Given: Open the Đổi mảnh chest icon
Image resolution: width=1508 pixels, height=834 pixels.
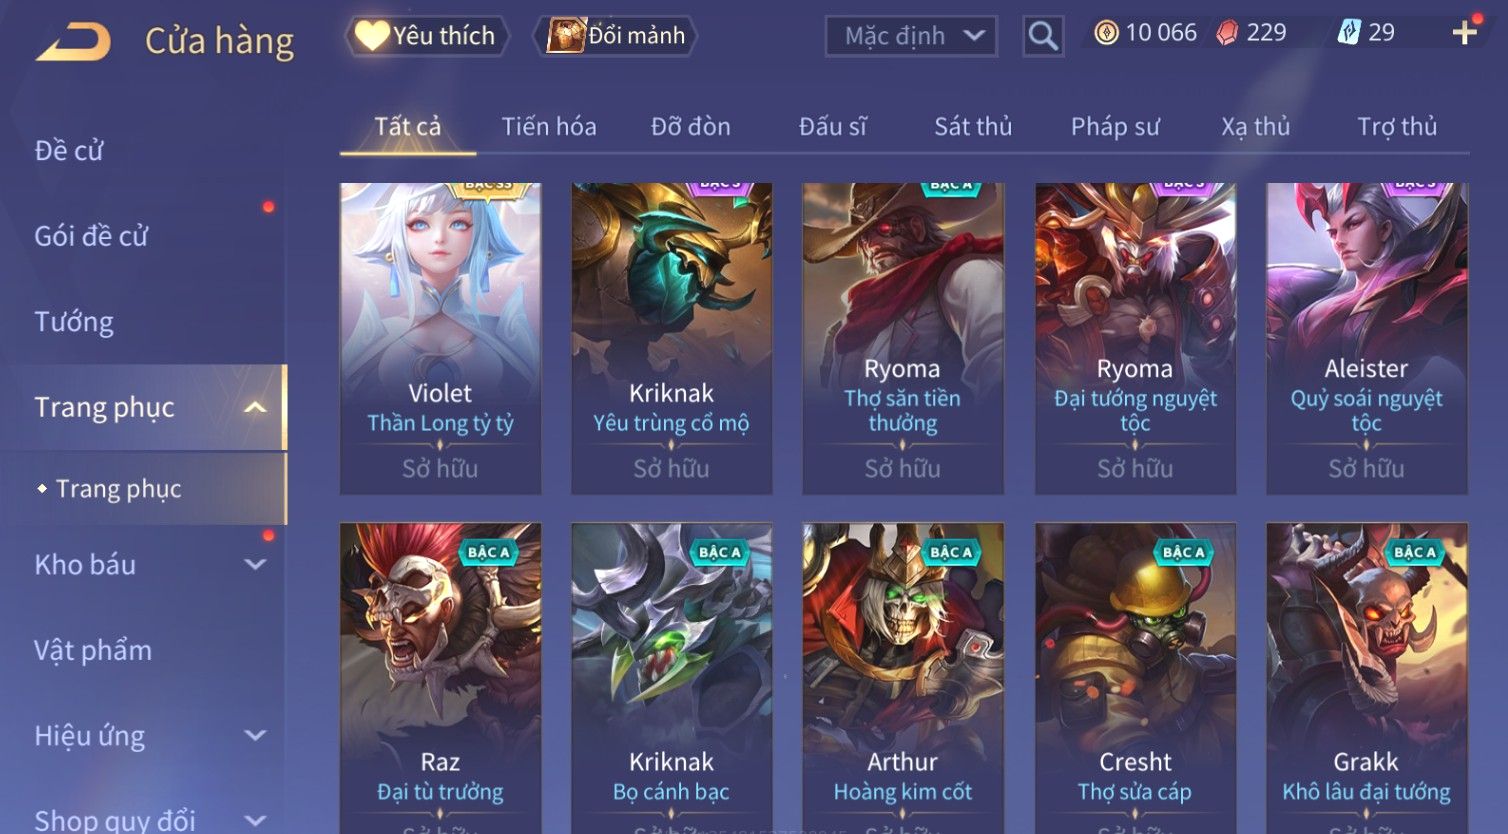Looking at the screenshot, I should coord(566,36).
